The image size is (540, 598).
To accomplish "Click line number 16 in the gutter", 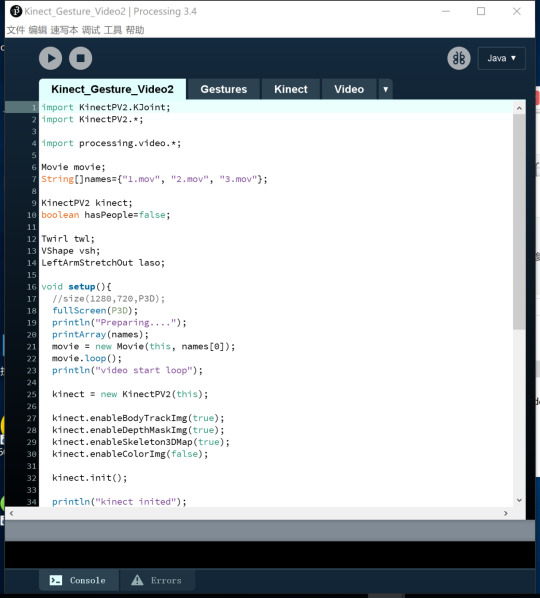I will coord(32,287).
